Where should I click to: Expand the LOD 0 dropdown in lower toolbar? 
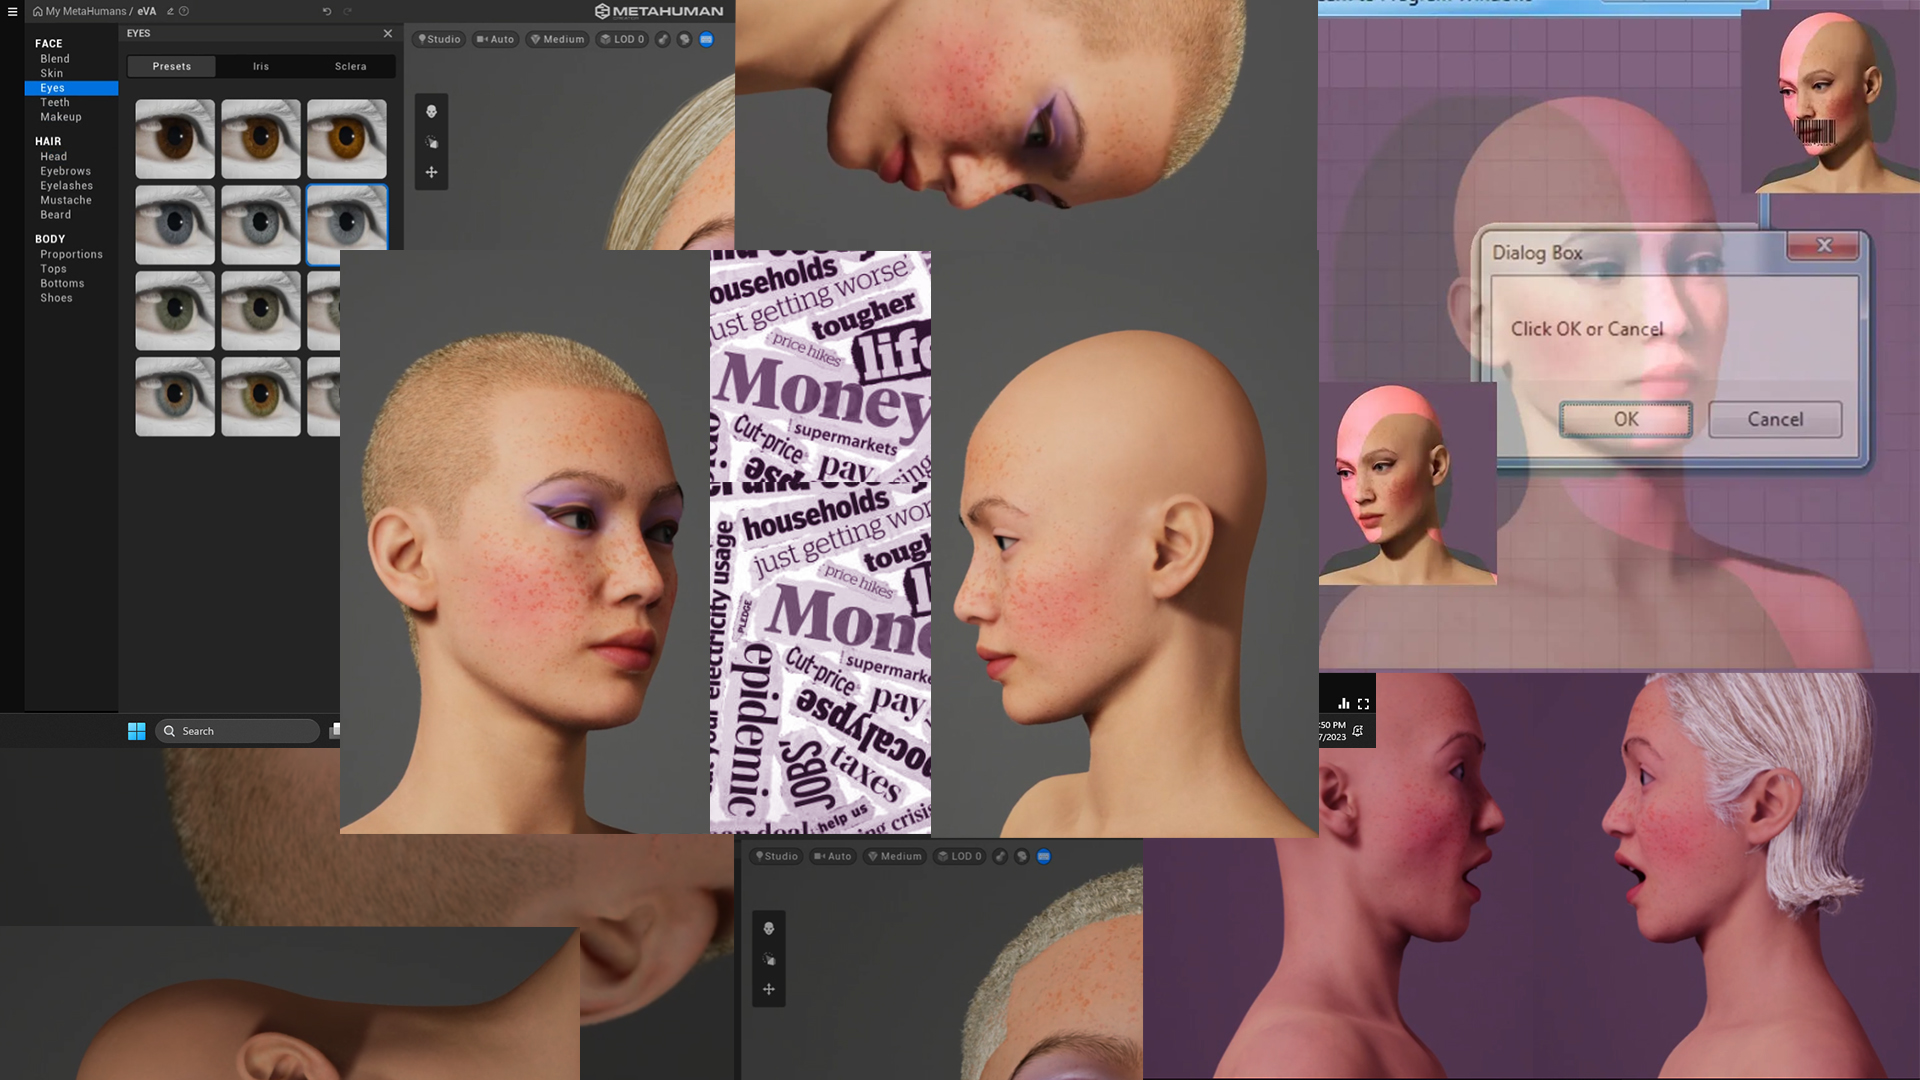coord(959,857)
